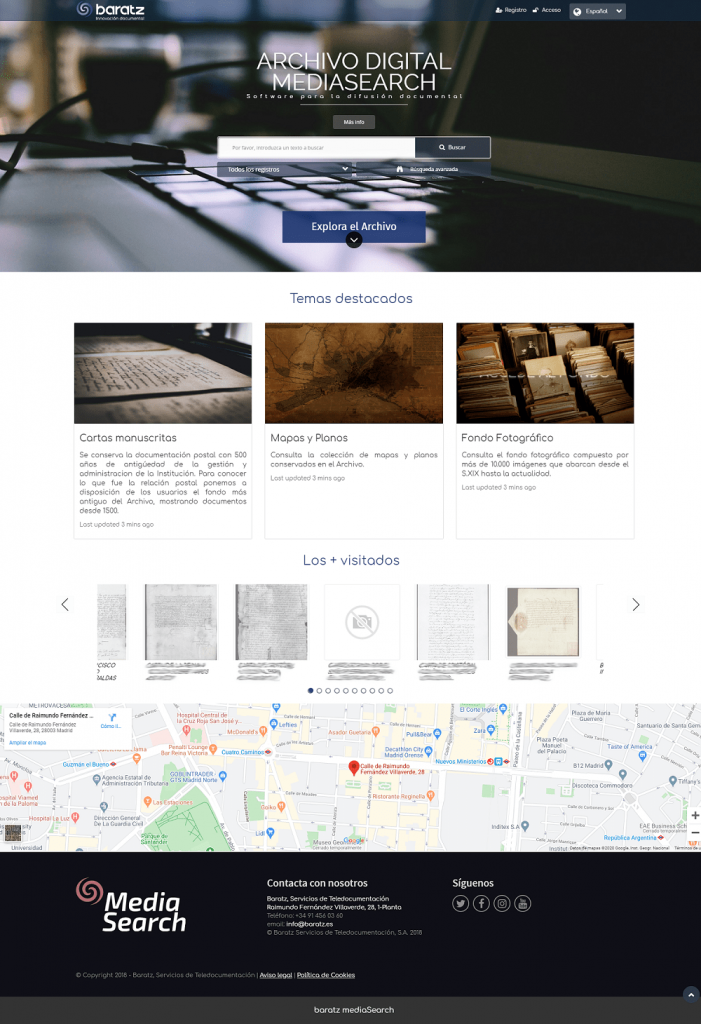Show previous most-visited carousel items
This screenshot has height=1024, width=701.
click(x=65, y=604)
